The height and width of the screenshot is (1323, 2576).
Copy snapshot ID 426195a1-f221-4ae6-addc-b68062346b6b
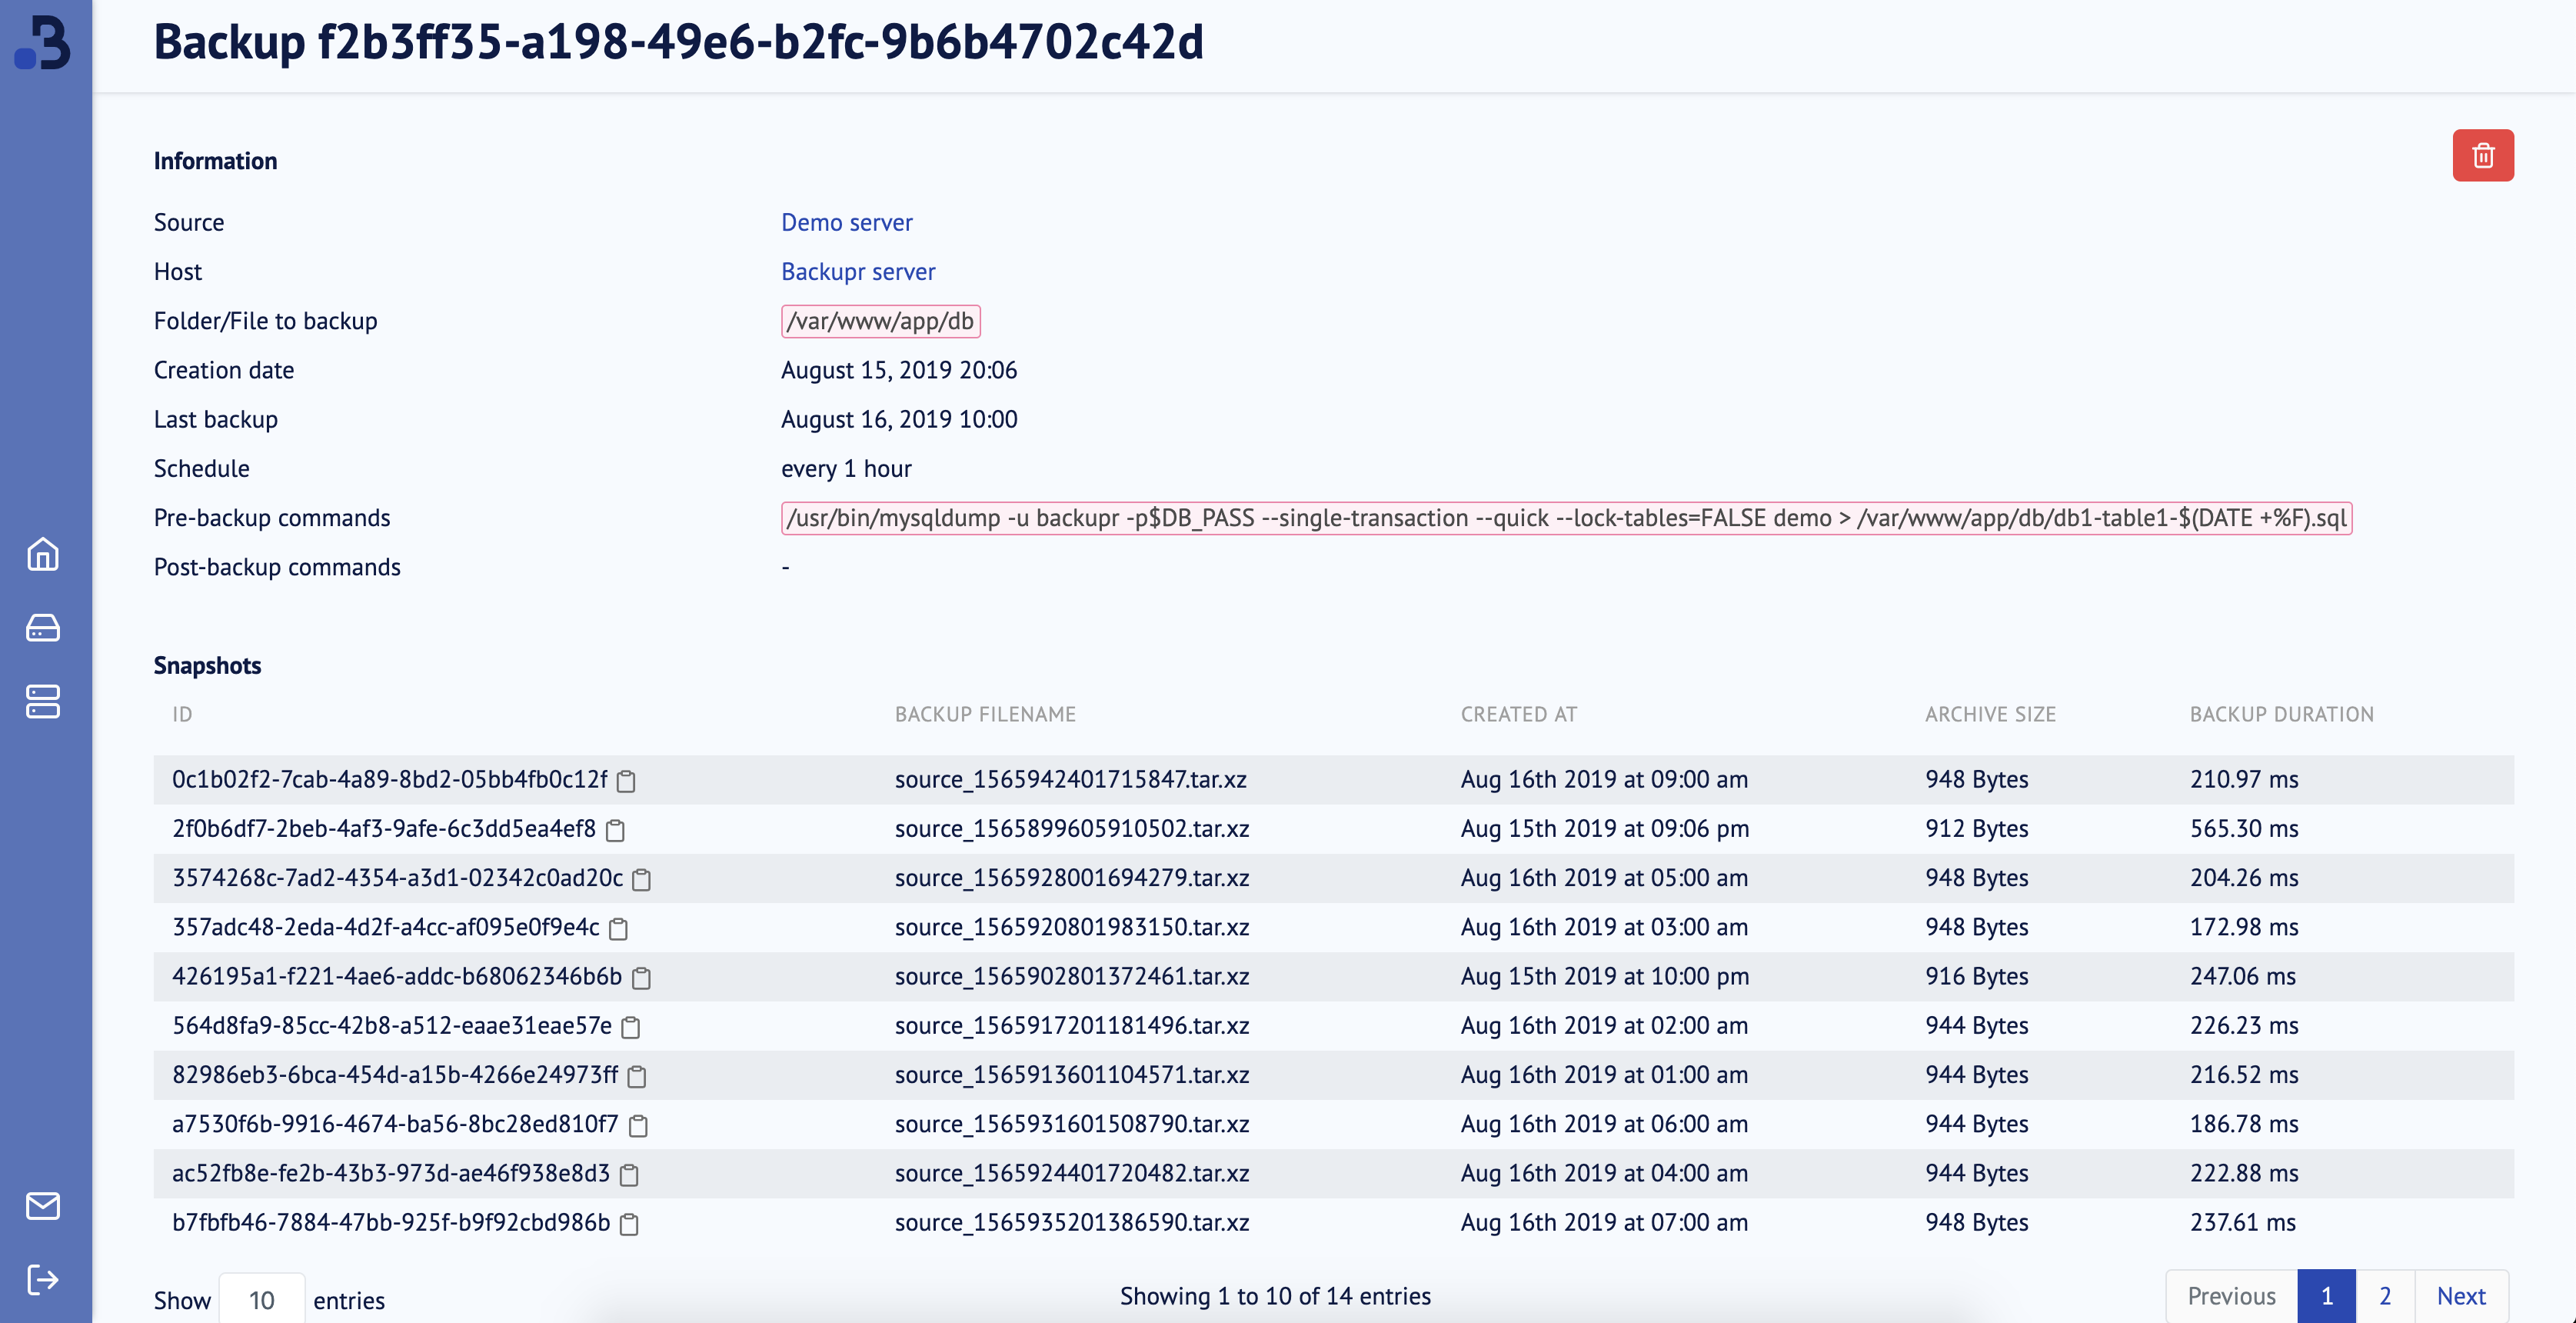coord(642,977)
